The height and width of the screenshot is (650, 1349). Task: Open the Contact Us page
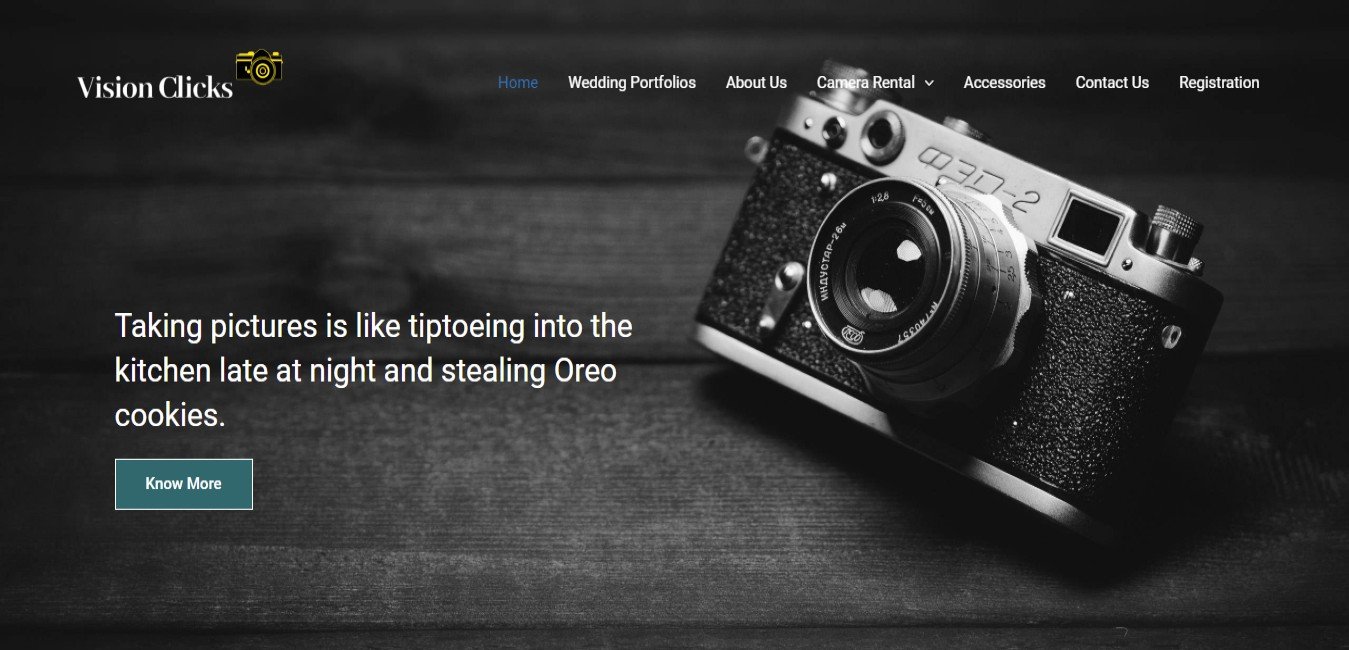pos(1112,83)
